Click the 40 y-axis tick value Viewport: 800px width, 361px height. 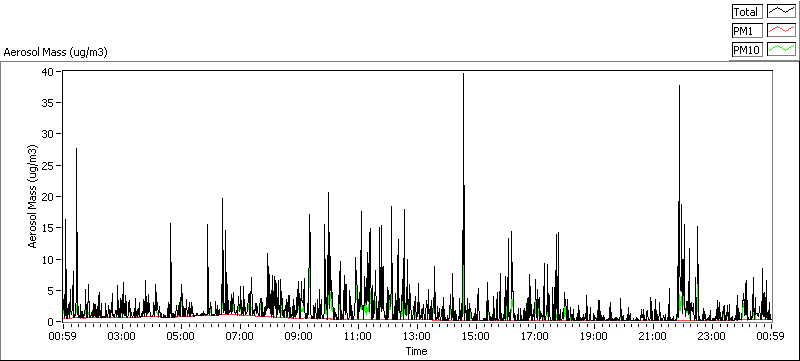coord(47,71)
